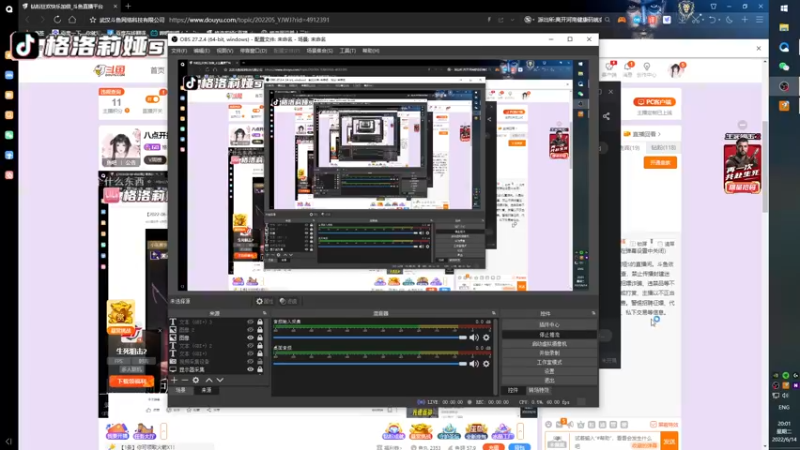The width and height of the screenshot is (800, 450).
Task: Click the 首页 link on Douyu page
Action: [x=158, y=70]
